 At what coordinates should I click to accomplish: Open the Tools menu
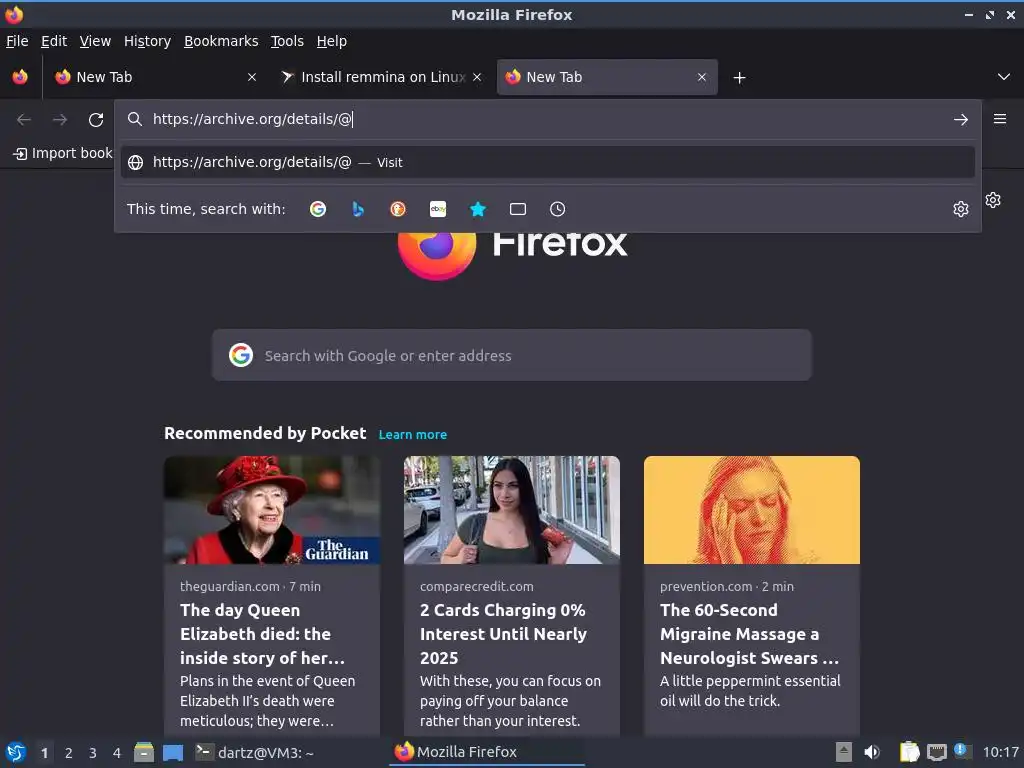(287, 41)
